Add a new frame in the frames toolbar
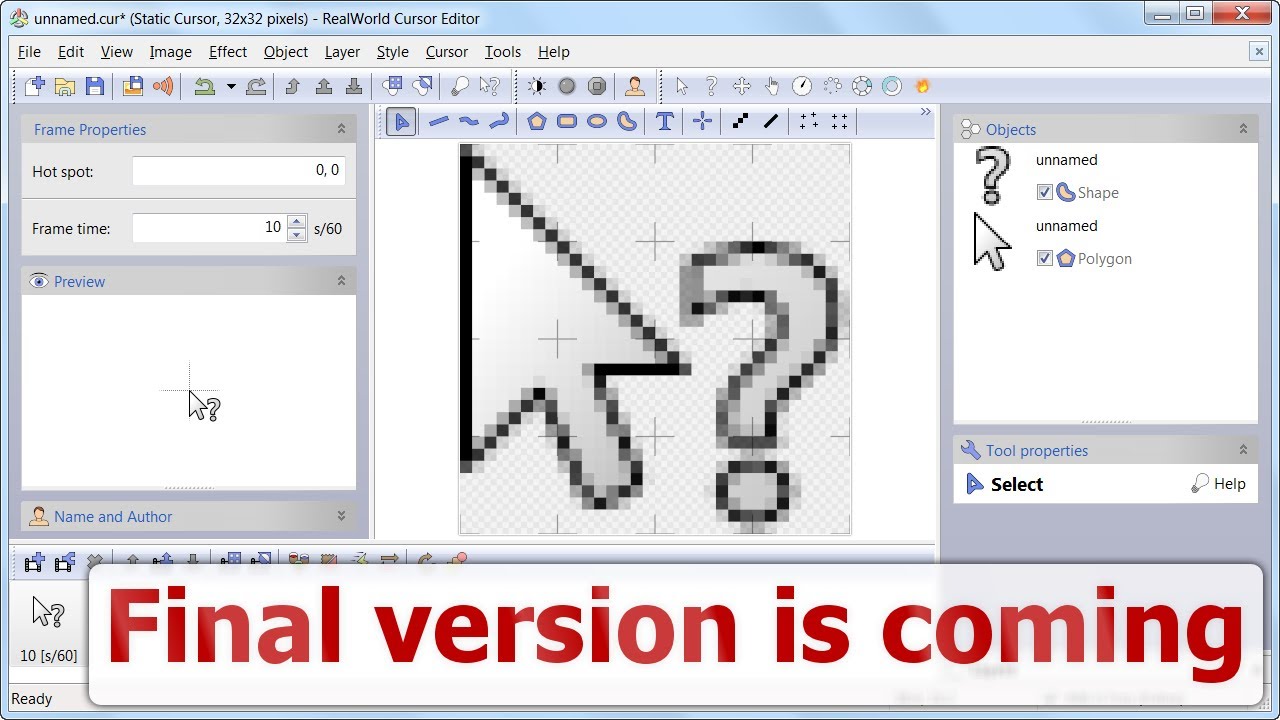1280x720 pixels. click(x=34, y=563)
